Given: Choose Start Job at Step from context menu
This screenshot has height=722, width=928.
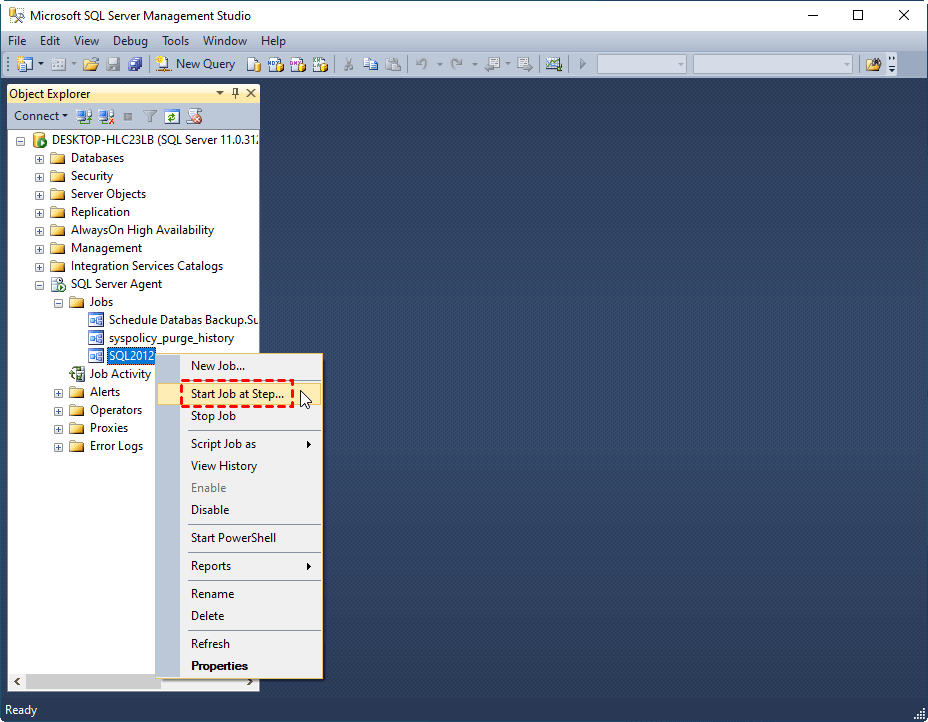Looking at the screenshot, I should (x=237, y=394).
